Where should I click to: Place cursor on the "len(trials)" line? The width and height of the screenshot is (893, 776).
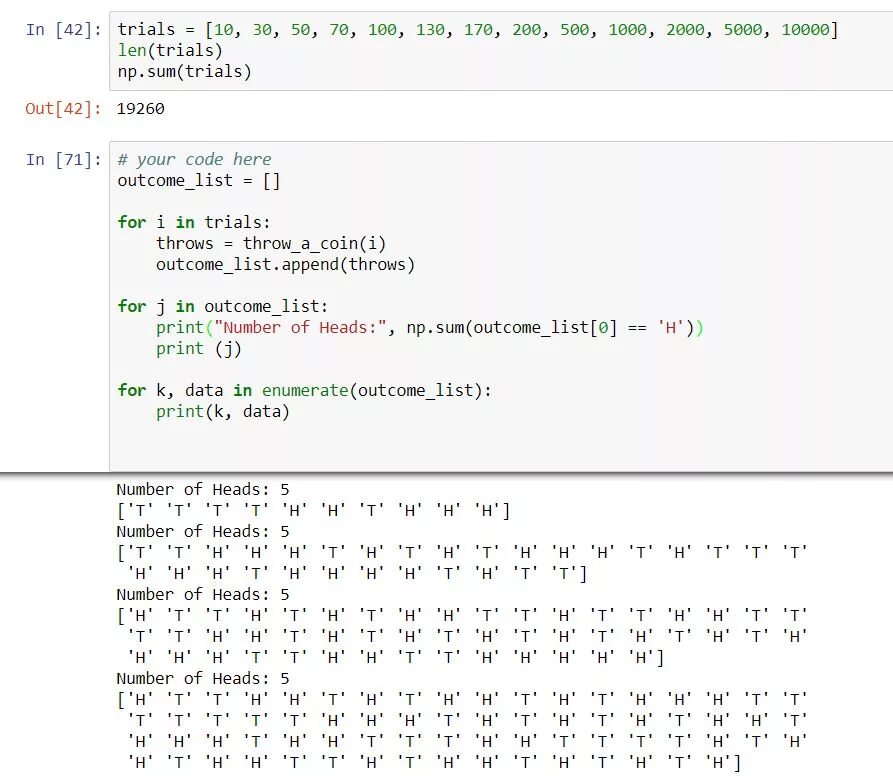tap(170, 51)
